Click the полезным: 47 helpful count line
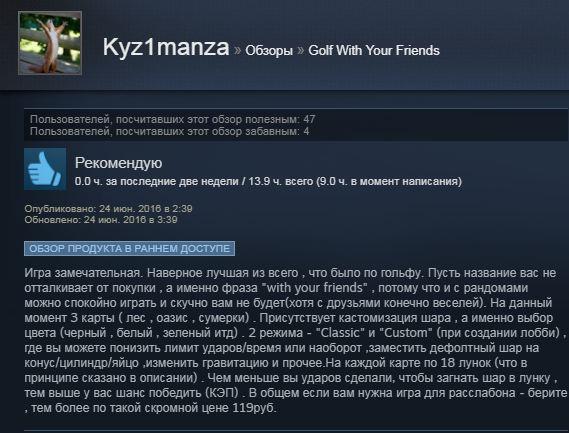 click(x=172, y=119)
